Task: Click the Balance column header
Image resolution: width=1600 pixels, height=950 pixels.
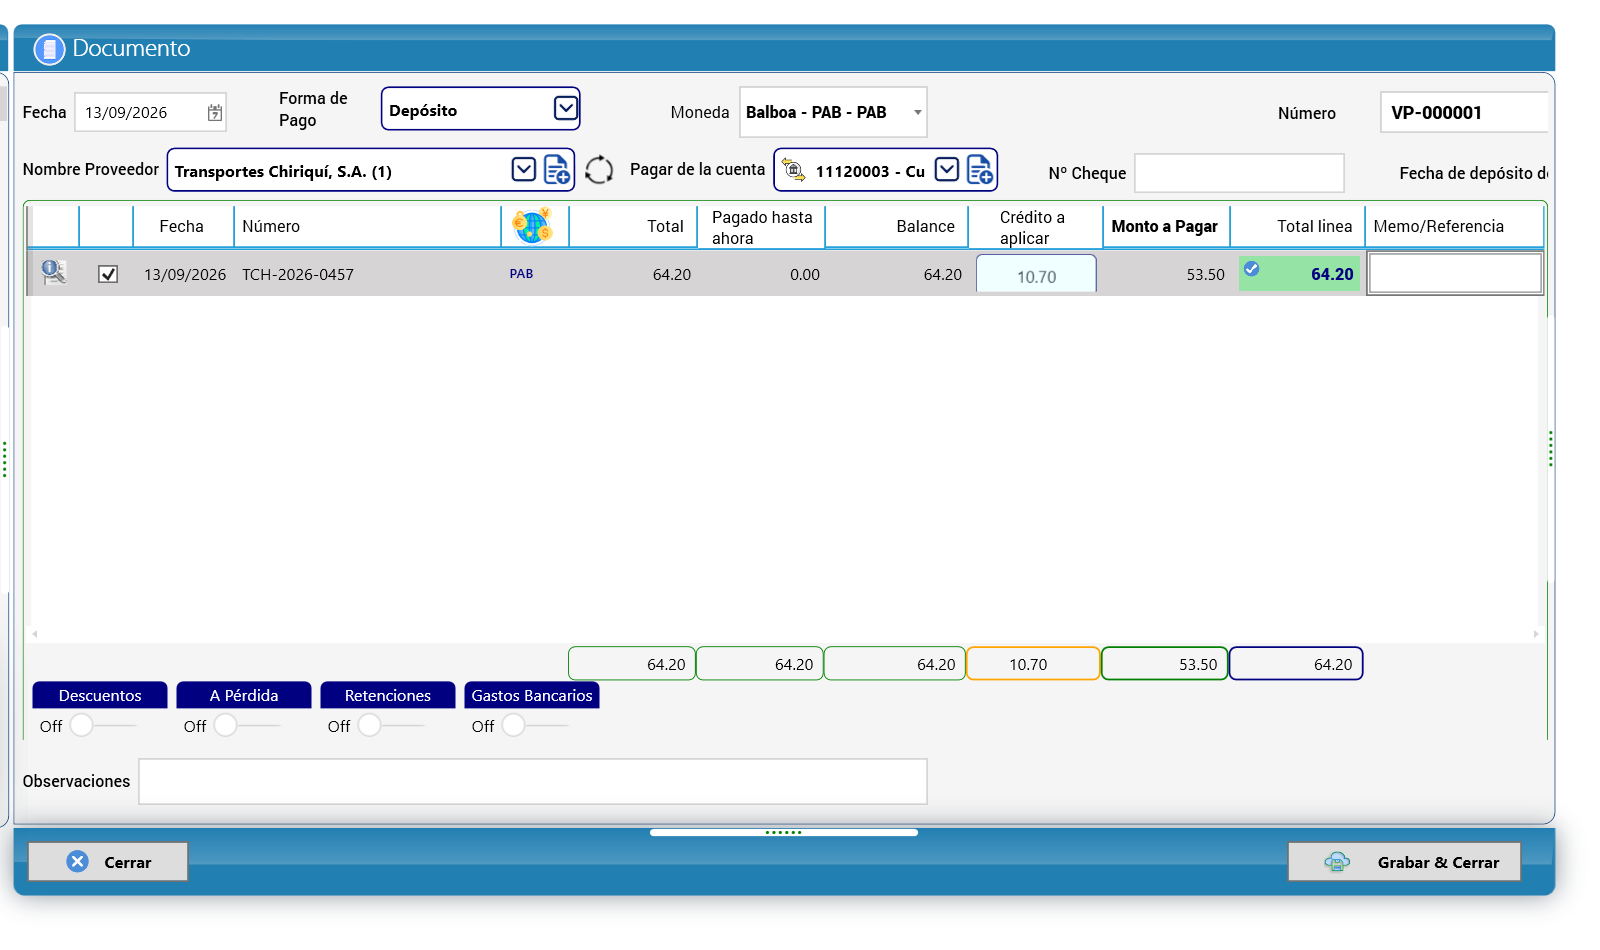Action: pos(896,226)
